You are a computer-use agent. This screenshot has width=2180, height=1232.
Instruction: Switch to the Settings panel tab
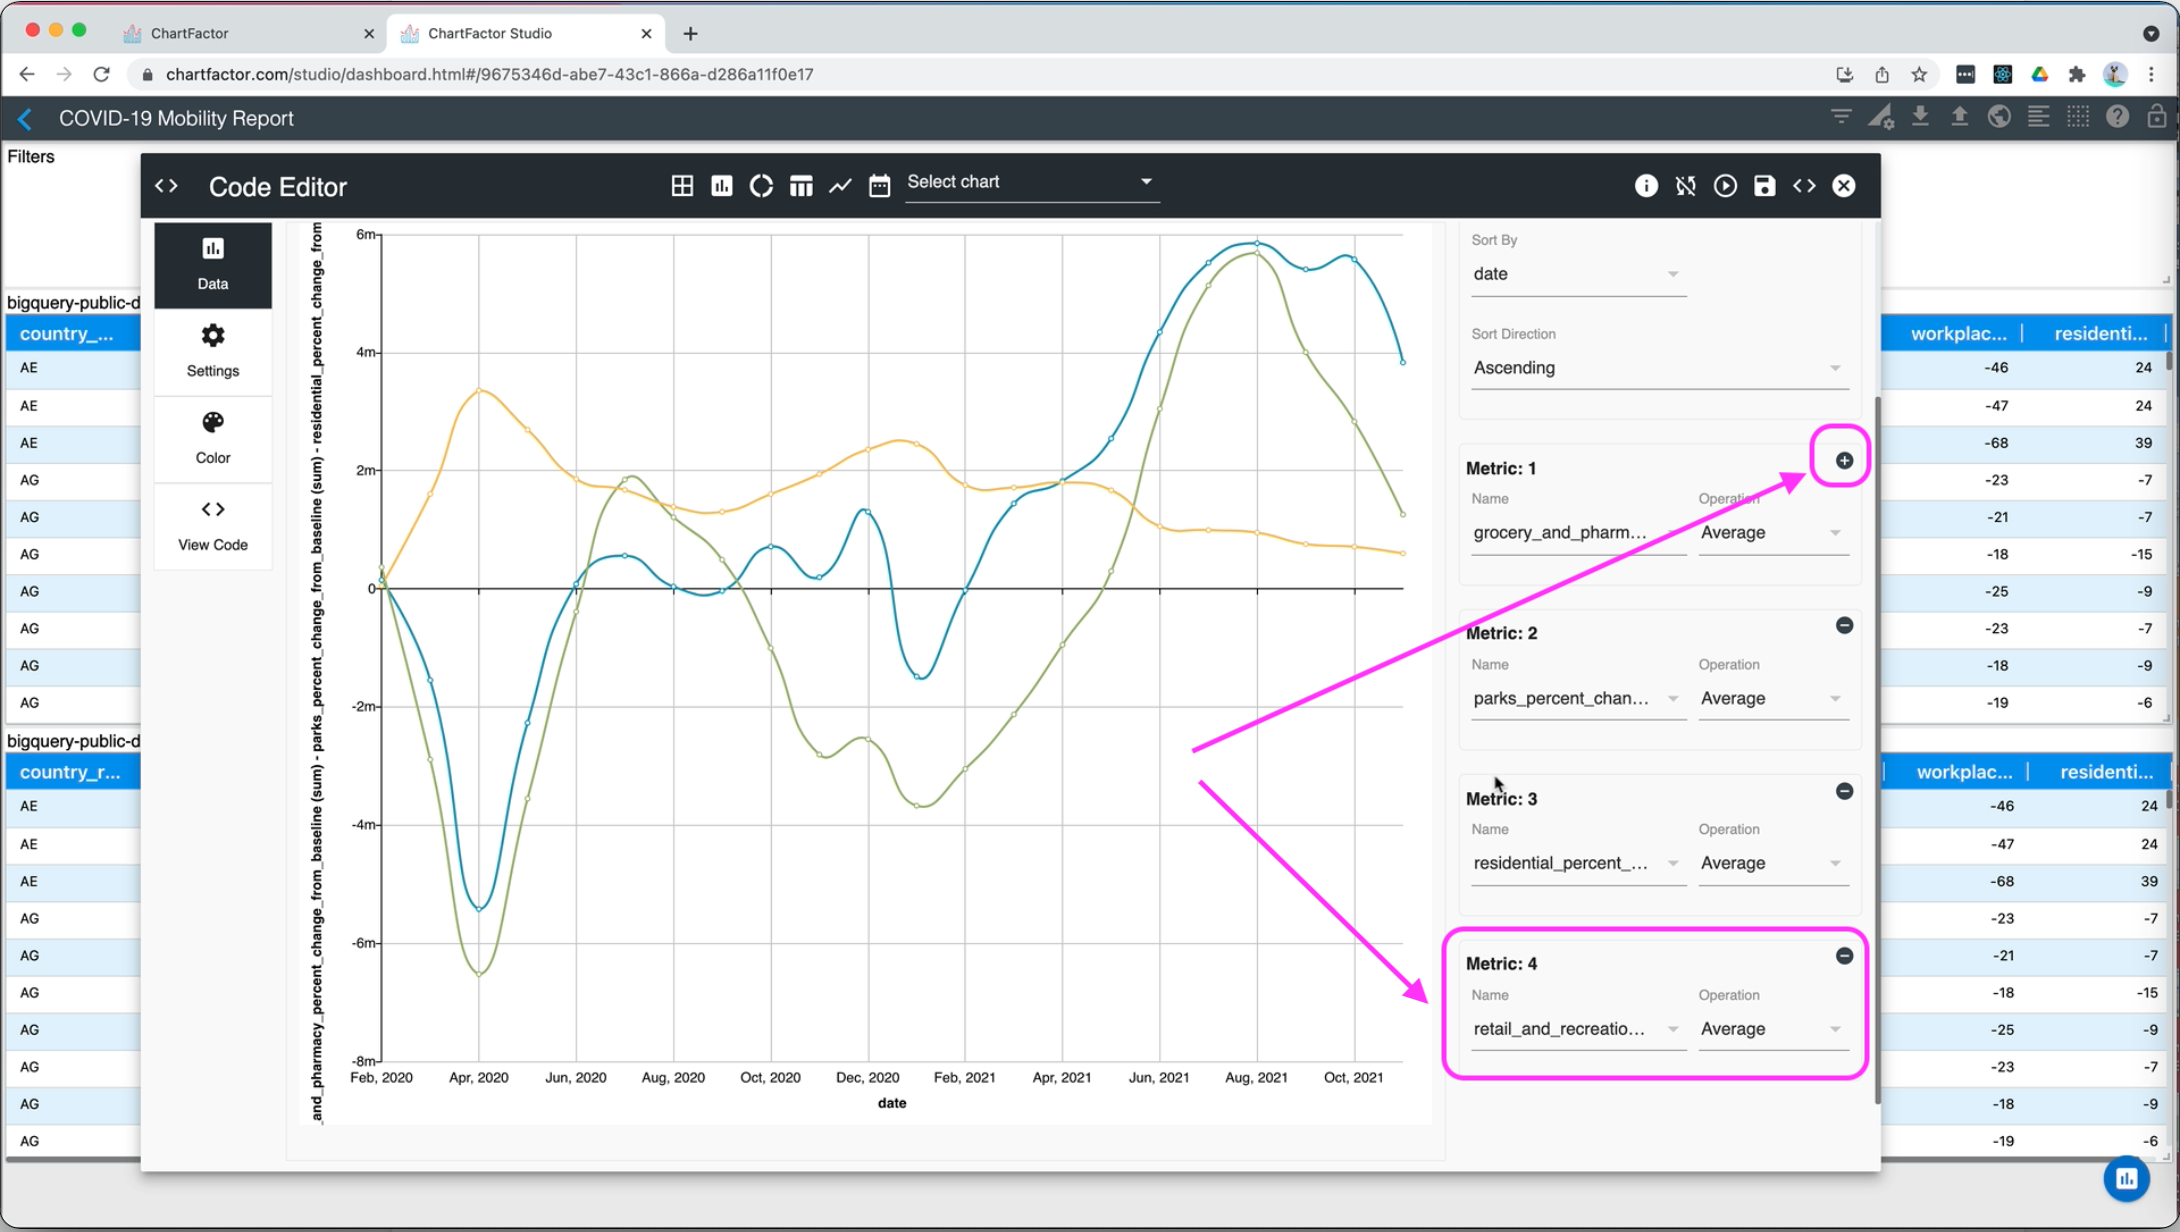point(213,350)
